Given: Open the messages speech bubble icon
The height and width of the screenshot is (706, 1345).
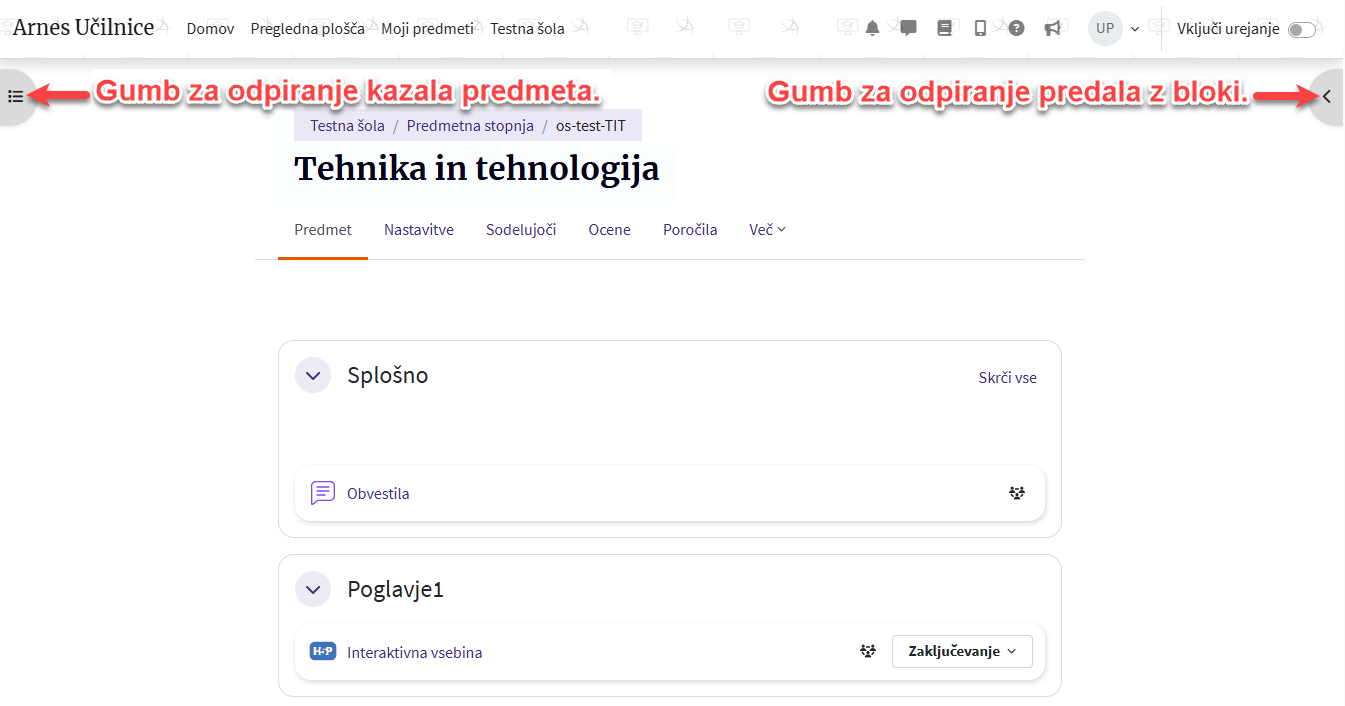Looking at the screenshot, I should click(908, 29).
